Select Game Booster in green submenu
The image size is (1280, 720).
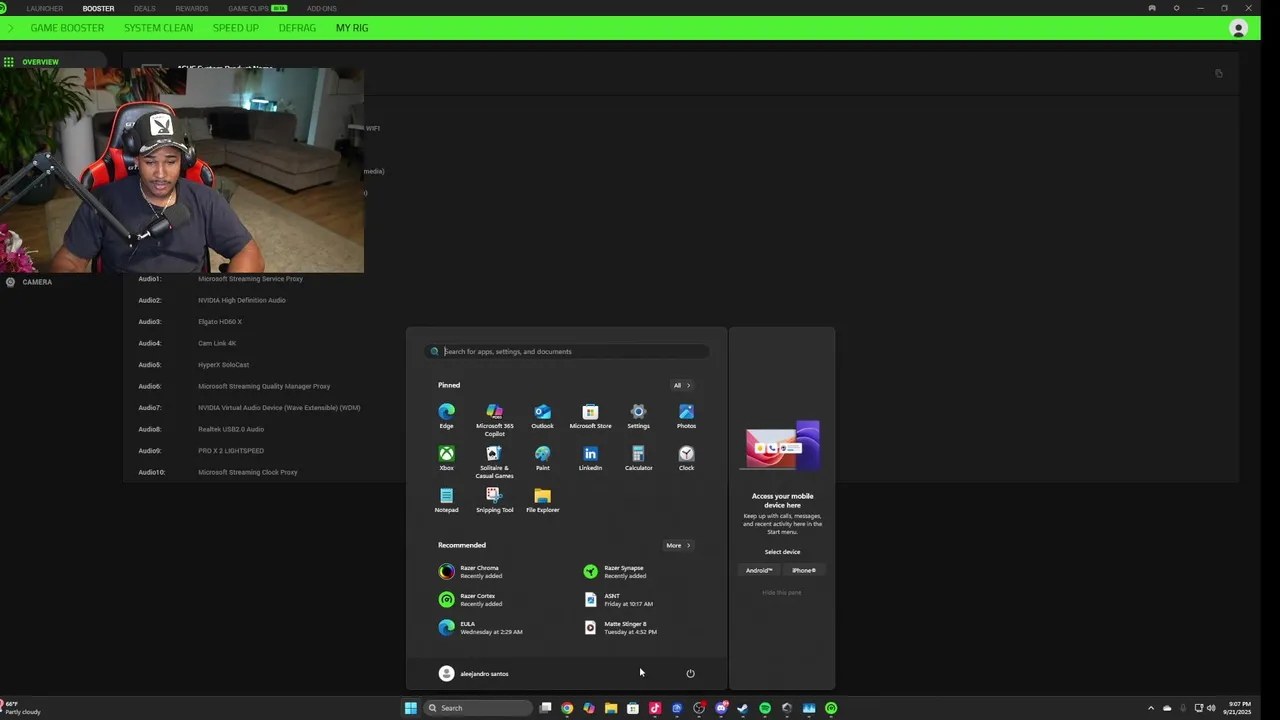pyautogui.click(x=67, y=28)
